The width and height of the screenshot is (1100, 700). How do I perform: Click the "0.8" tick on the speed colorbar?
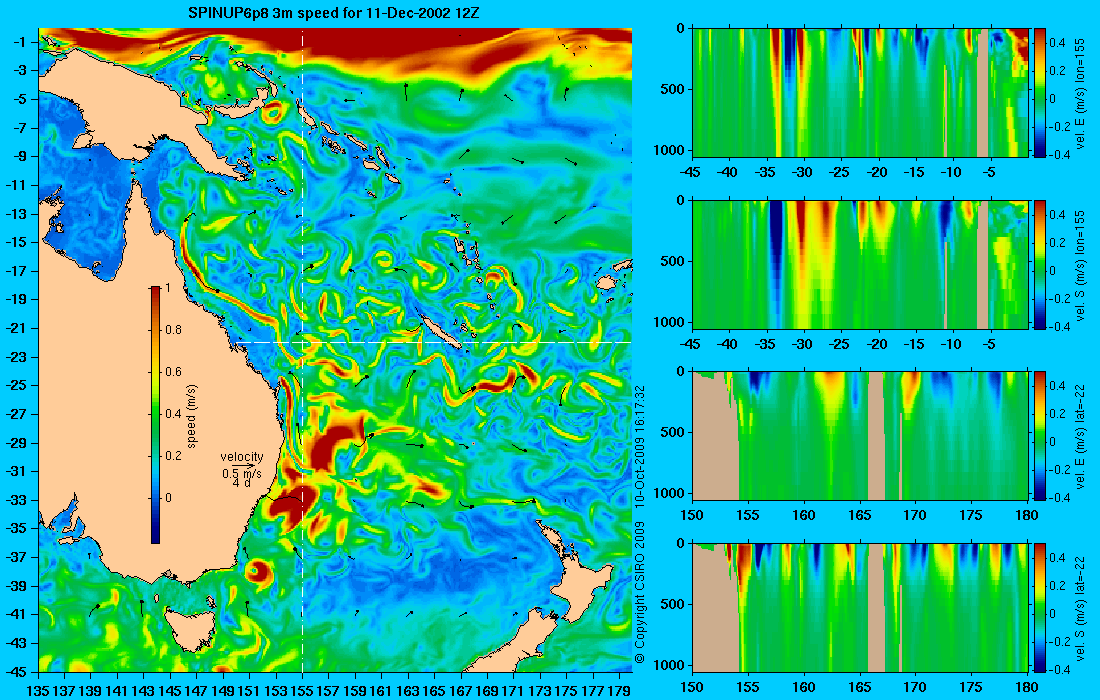(173, 330)
